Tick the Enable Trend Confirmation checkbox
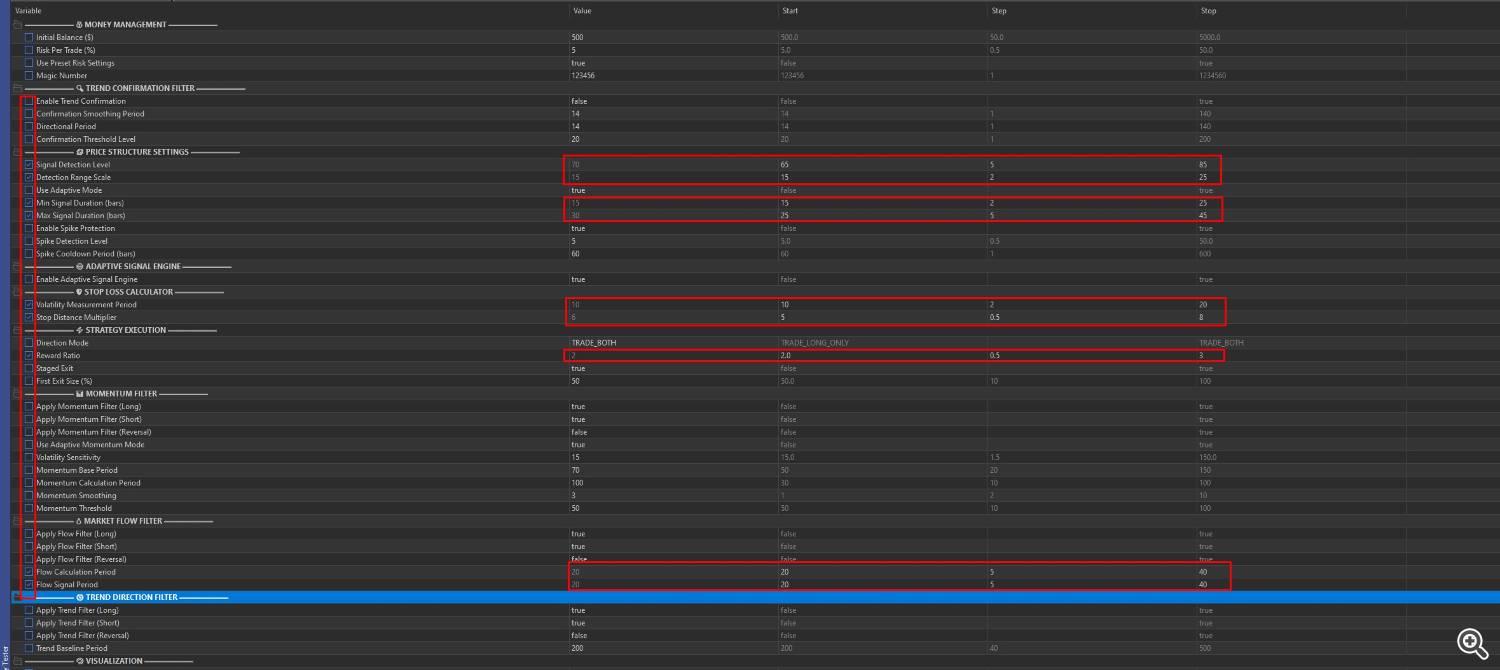The width and height of the screenshot is (1500, 670). (29, 101)
